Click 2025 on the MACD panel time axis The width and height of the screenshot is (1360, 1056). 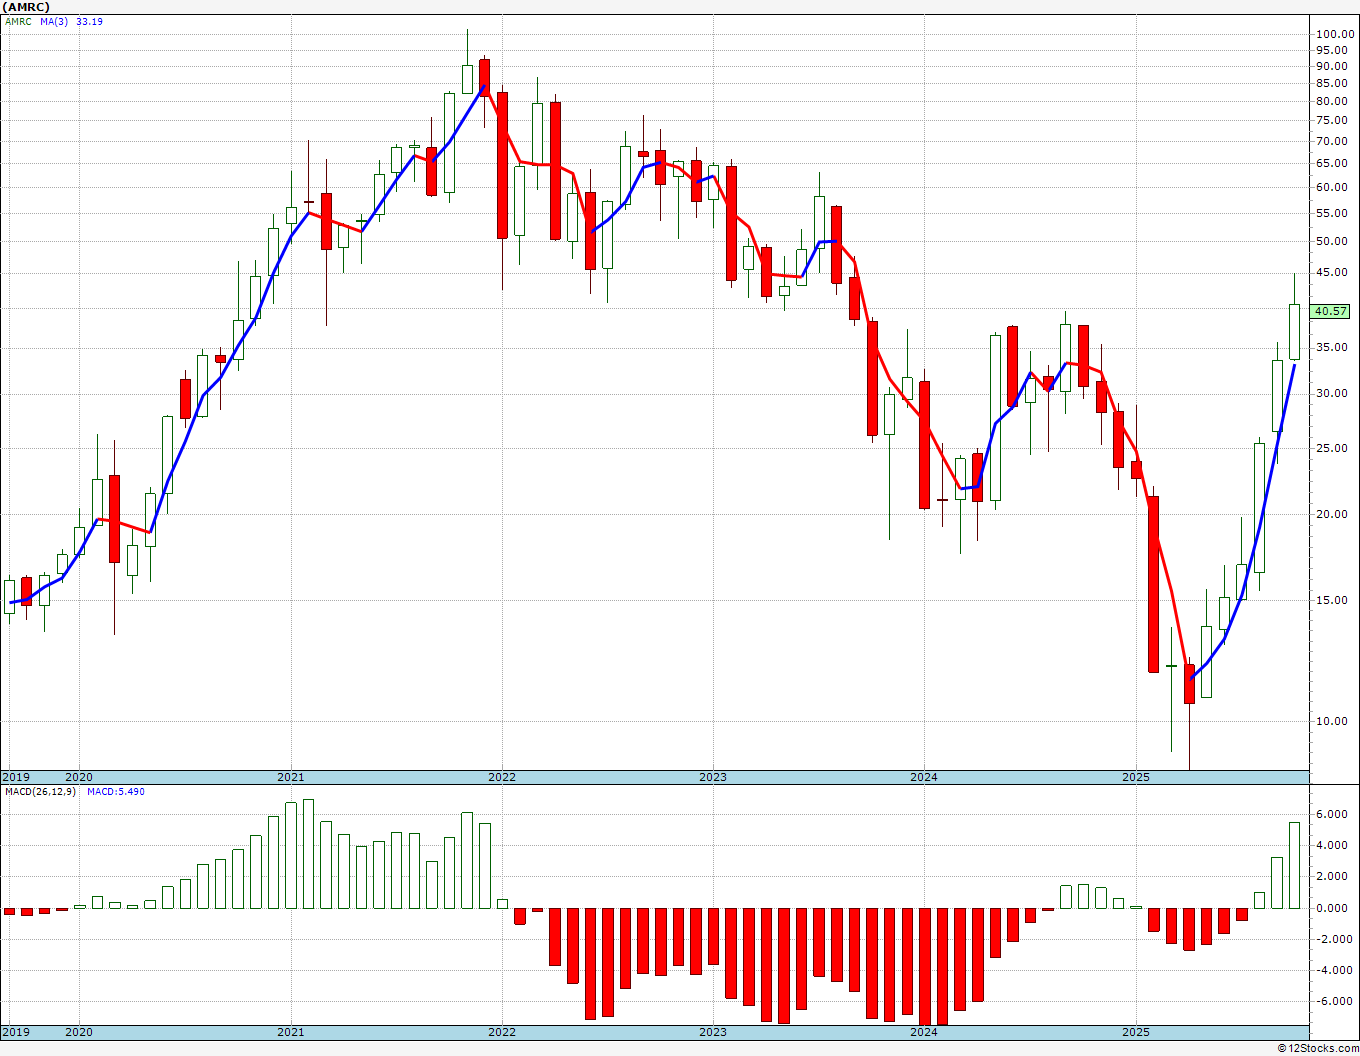click(x=1136, y=1032)
